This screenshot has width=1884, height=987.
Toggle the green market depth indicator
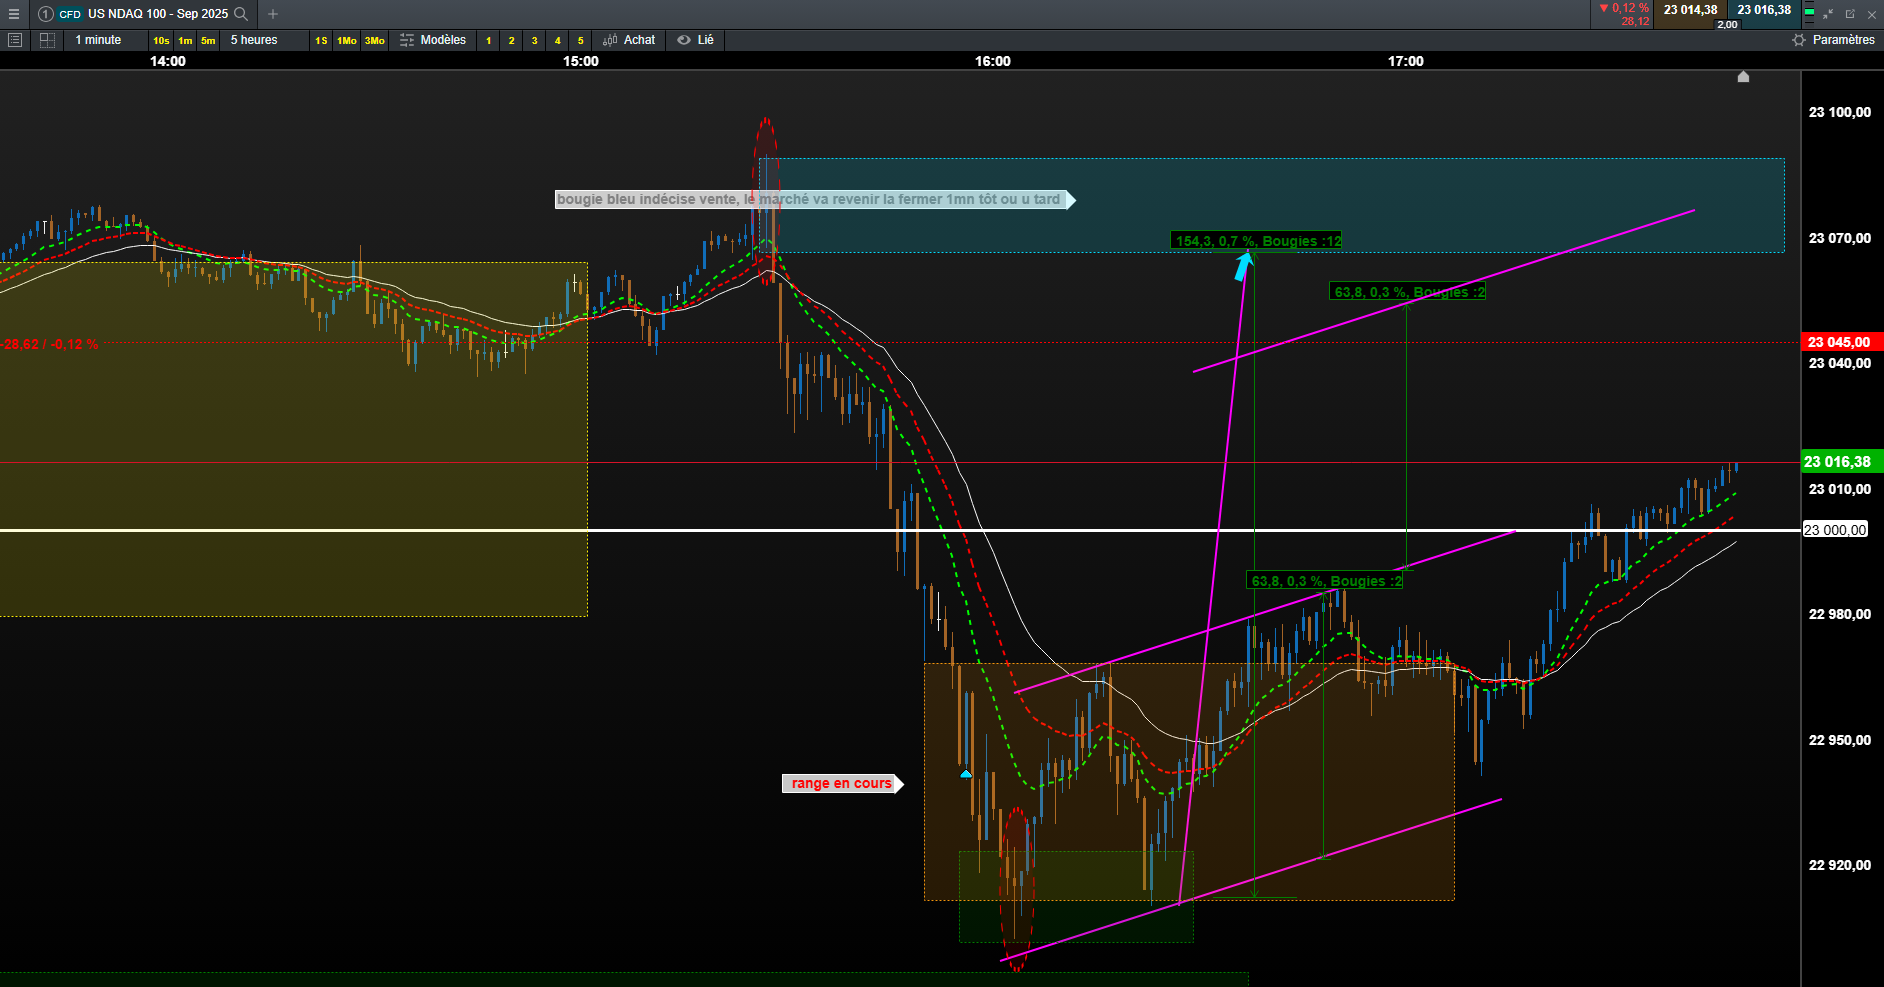pos(1809,14)
